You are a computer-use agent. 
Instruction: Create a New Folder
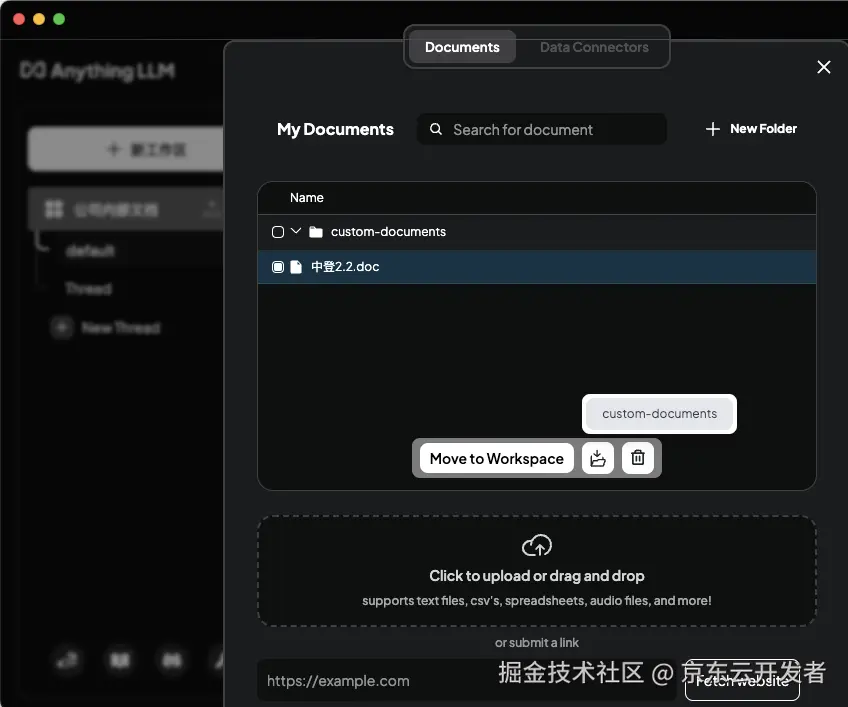751,129
